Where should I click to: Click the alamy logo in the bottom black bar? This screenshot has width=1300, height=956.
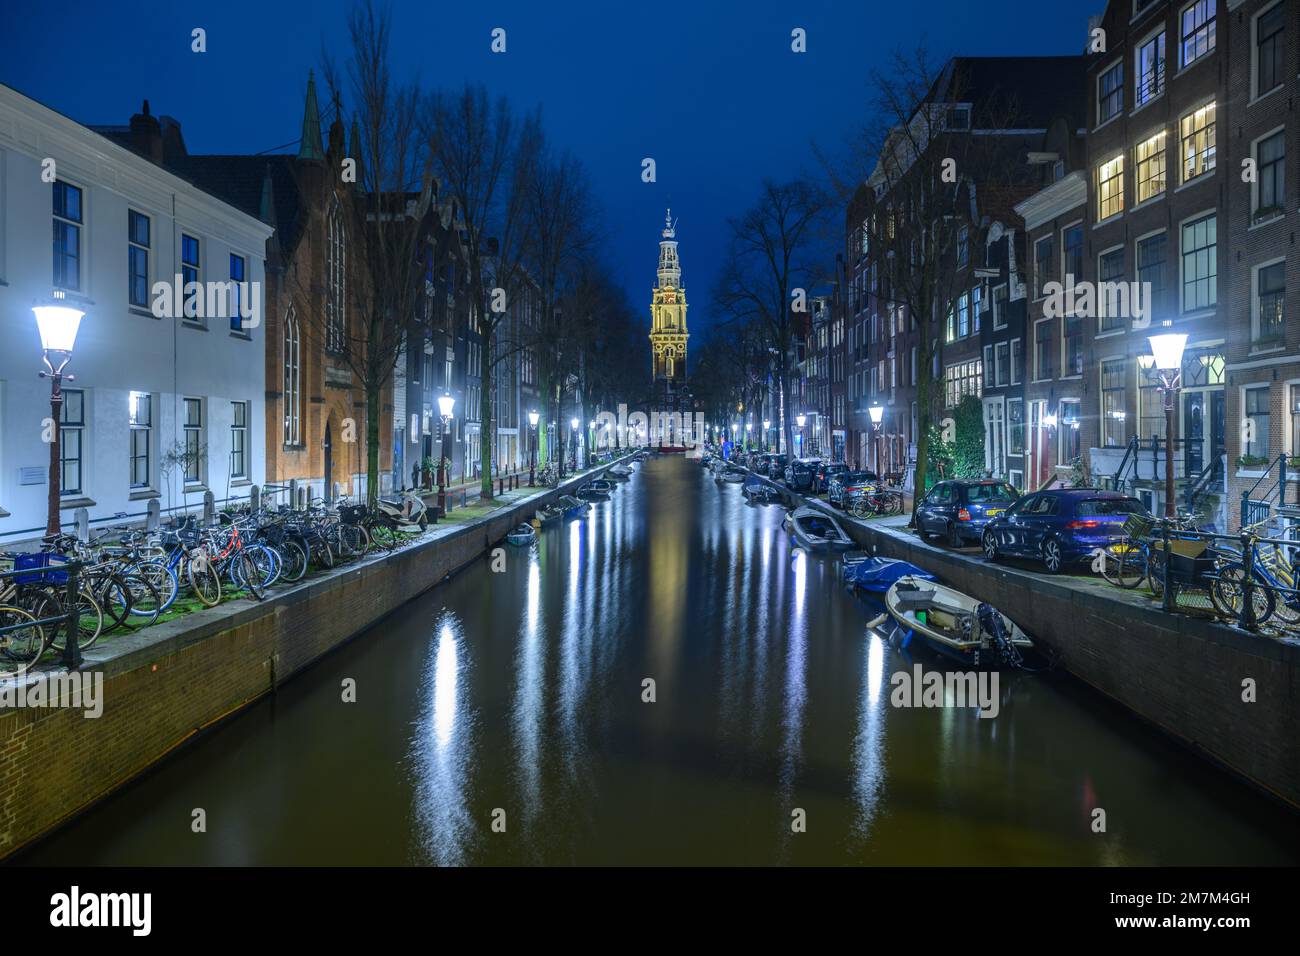pos(100,911)
